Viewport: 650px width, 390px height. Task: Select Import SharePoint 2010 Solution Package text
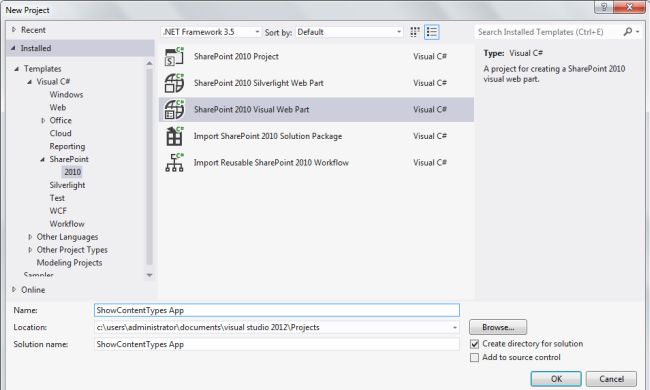coord(268,136)
